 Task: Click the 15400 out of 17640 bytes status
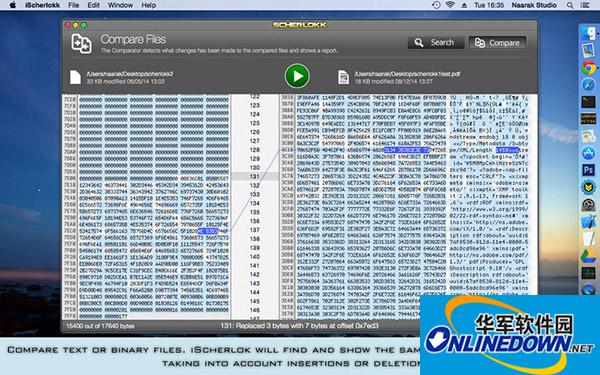(x=100, y=326)
